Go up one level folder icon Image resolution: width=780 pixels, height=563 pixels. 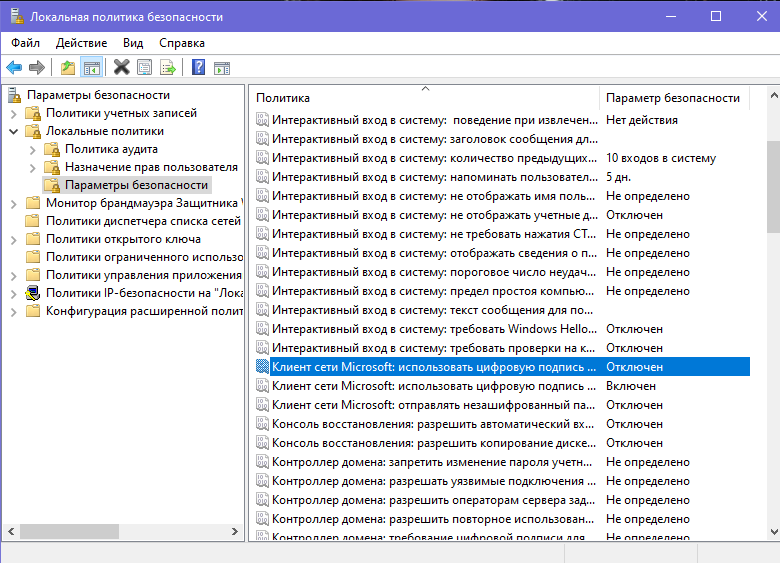[68, 67]
